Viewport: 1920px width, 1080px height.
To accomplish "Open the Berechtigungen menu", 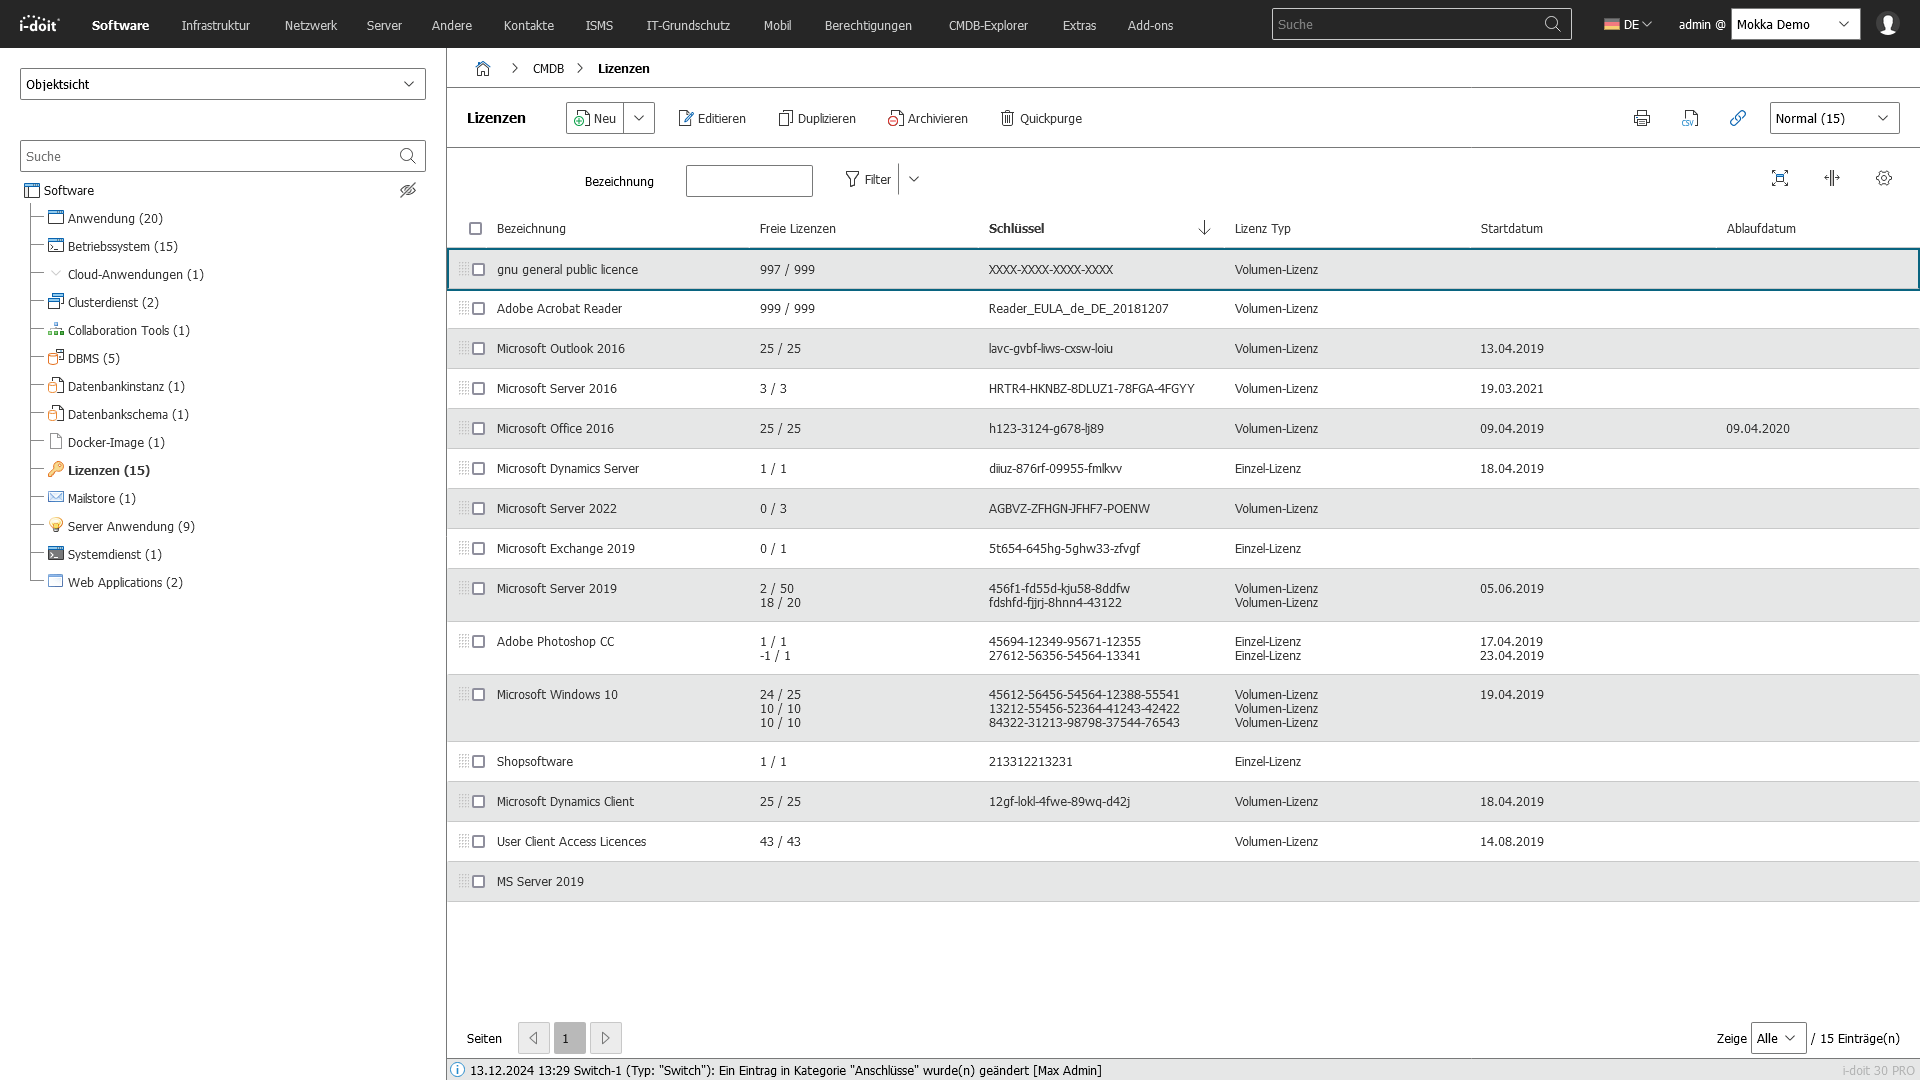I will [x=868, y=25].
